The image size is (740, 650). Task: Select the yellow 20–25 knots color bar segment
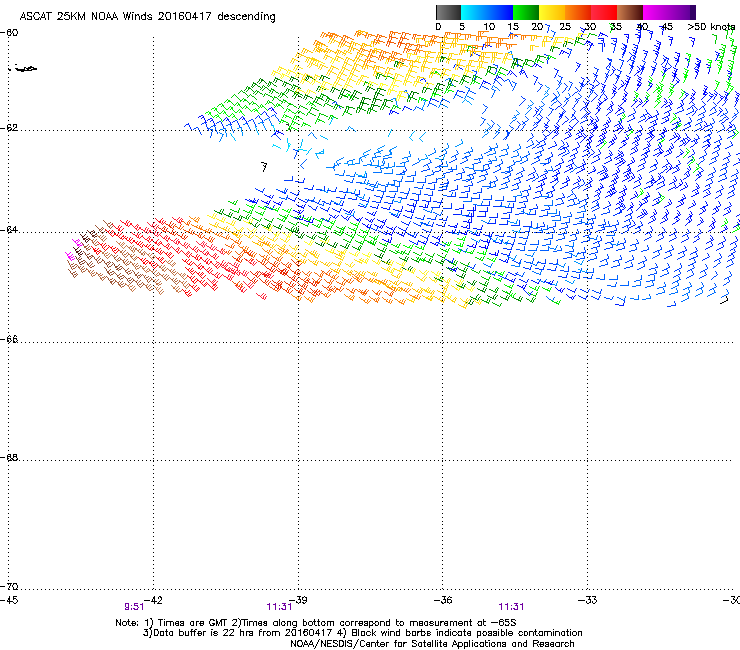[x=552, y=12]
